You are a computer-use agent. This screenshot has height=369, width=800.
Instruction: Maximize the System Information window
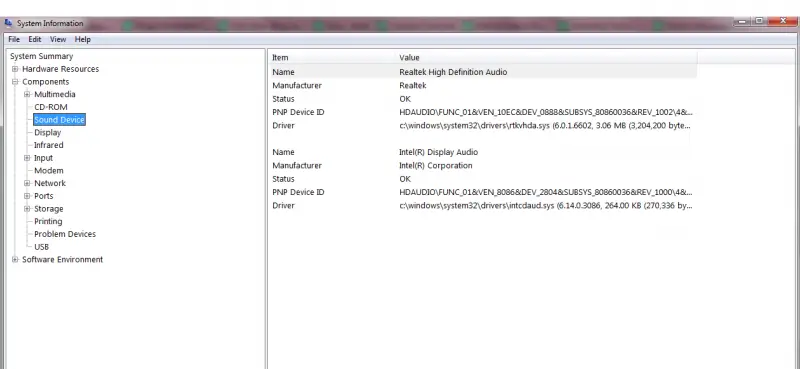point(759,21)
